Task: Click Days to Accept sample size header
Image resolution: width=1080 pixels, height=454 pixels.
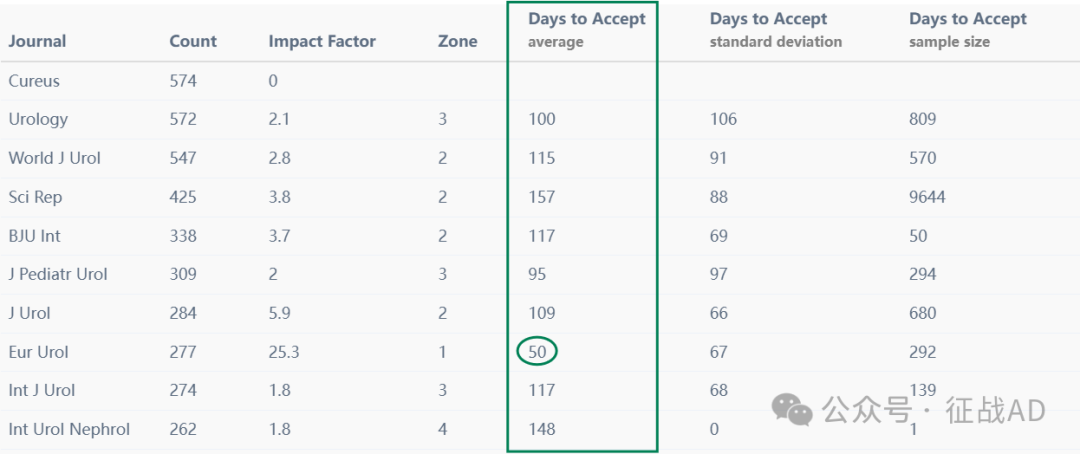Action: 968,30
